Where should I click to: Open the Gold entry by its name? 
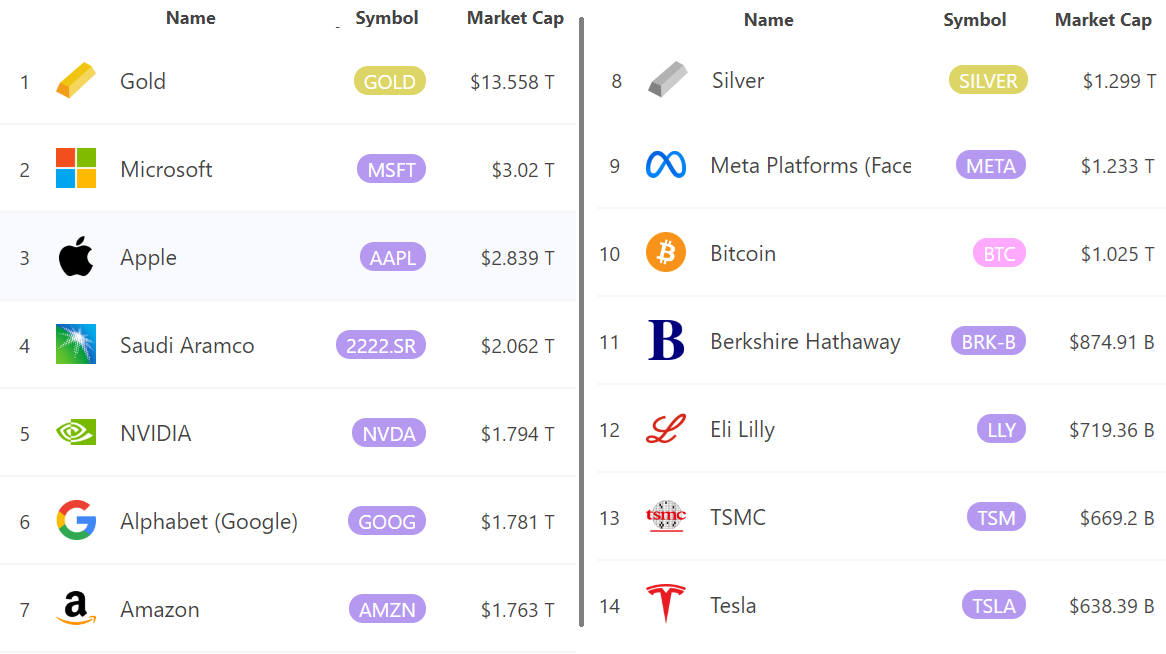(142, 81)
